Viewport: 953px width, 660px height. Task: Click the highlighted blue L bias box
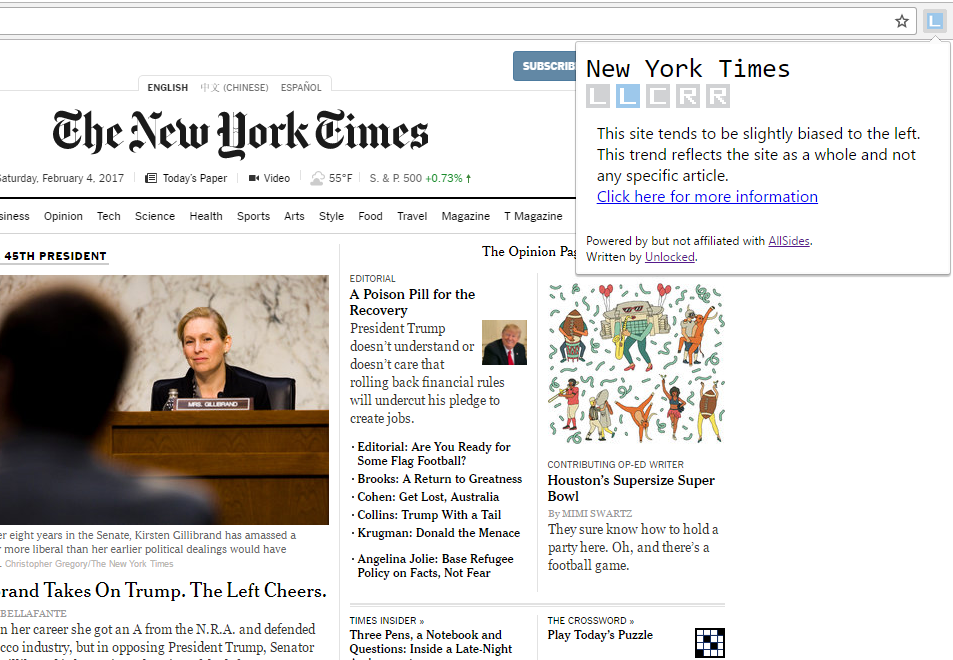pyautogui.click(x=628, y=96)
